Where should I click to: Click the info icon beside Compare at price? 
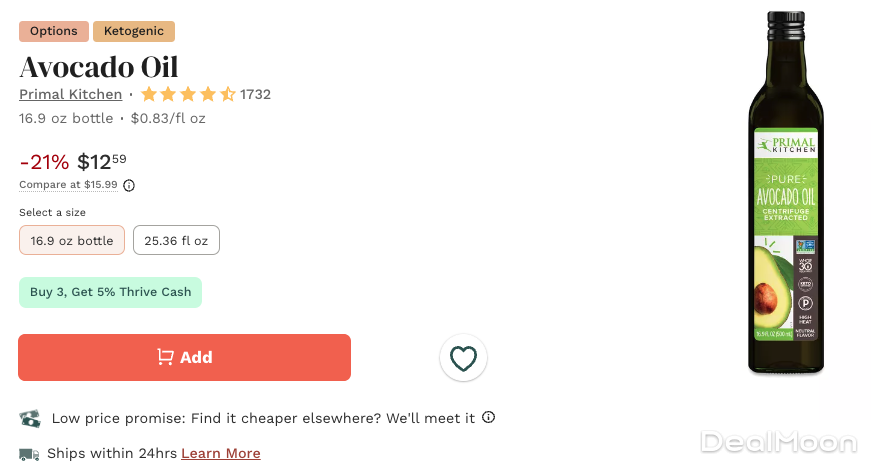coord(129,185)
